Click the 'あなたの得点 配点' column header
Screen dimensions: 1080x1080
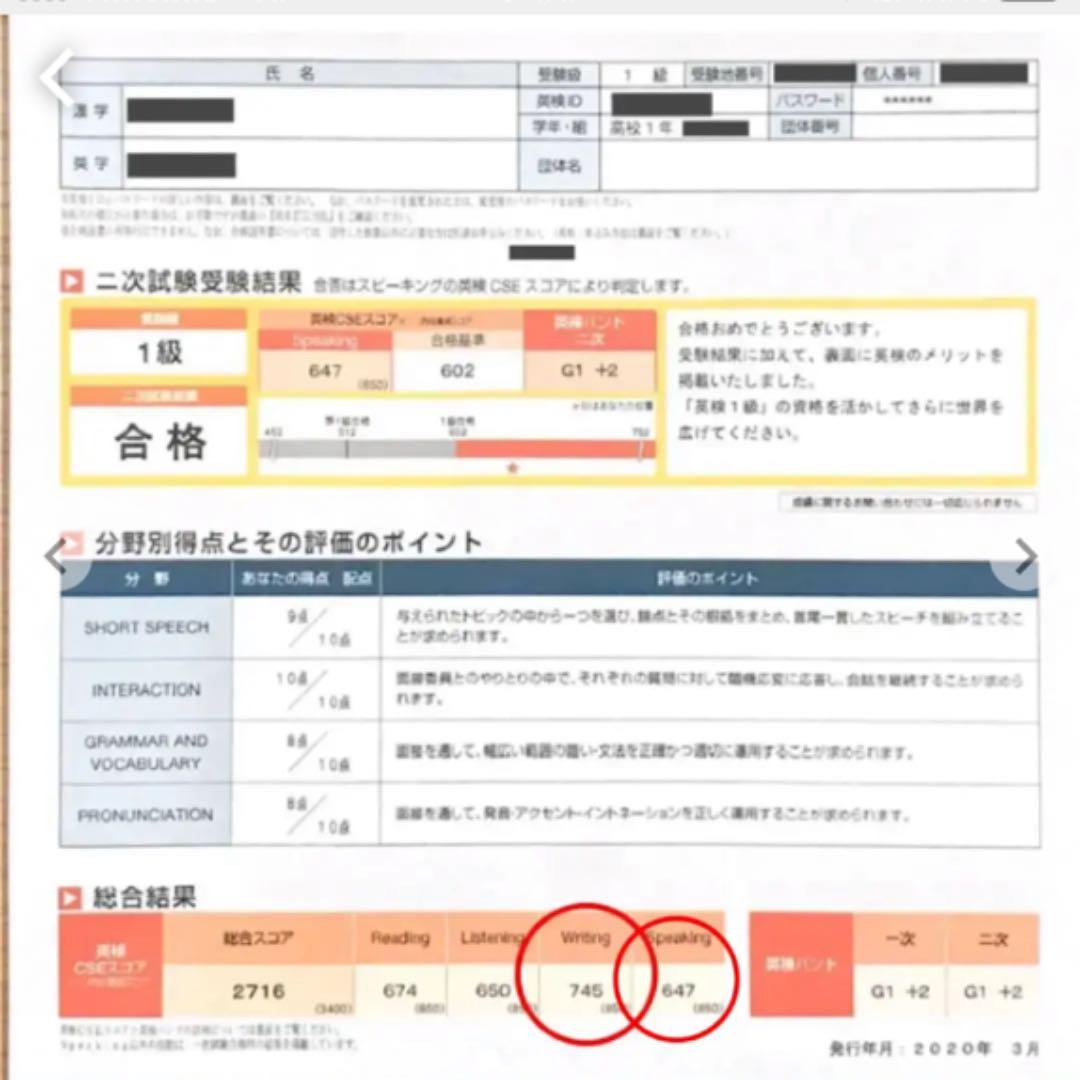coord(307,579)
